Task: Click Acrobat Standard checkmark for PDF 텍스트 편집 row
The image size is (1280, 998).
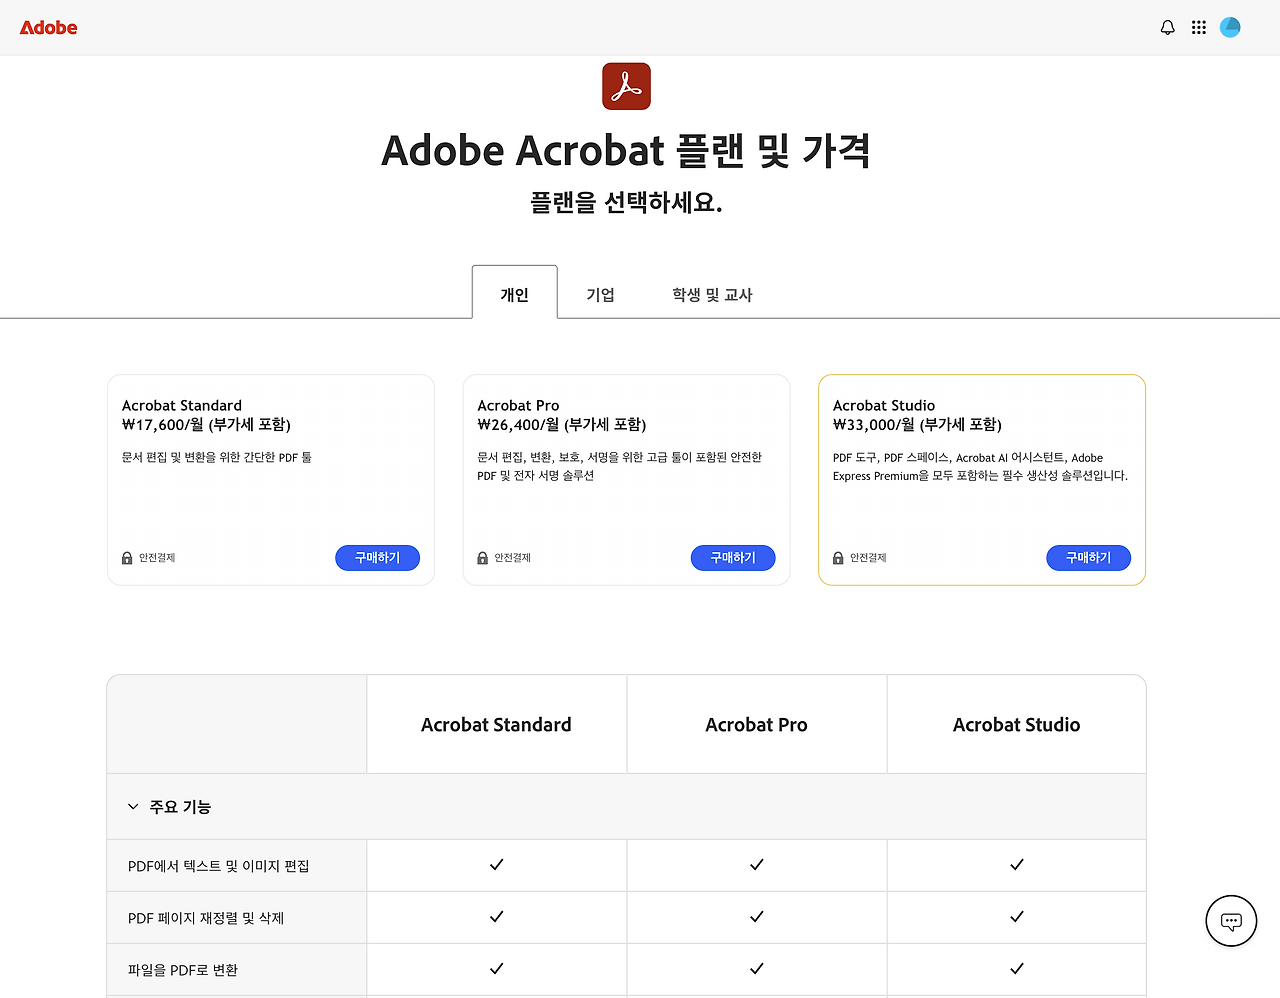Action: 496,865
